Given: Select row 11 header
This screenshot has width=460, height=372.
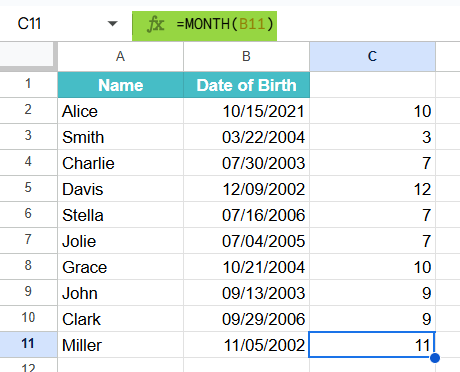Looking at the screenshot, I should point(28,344).
